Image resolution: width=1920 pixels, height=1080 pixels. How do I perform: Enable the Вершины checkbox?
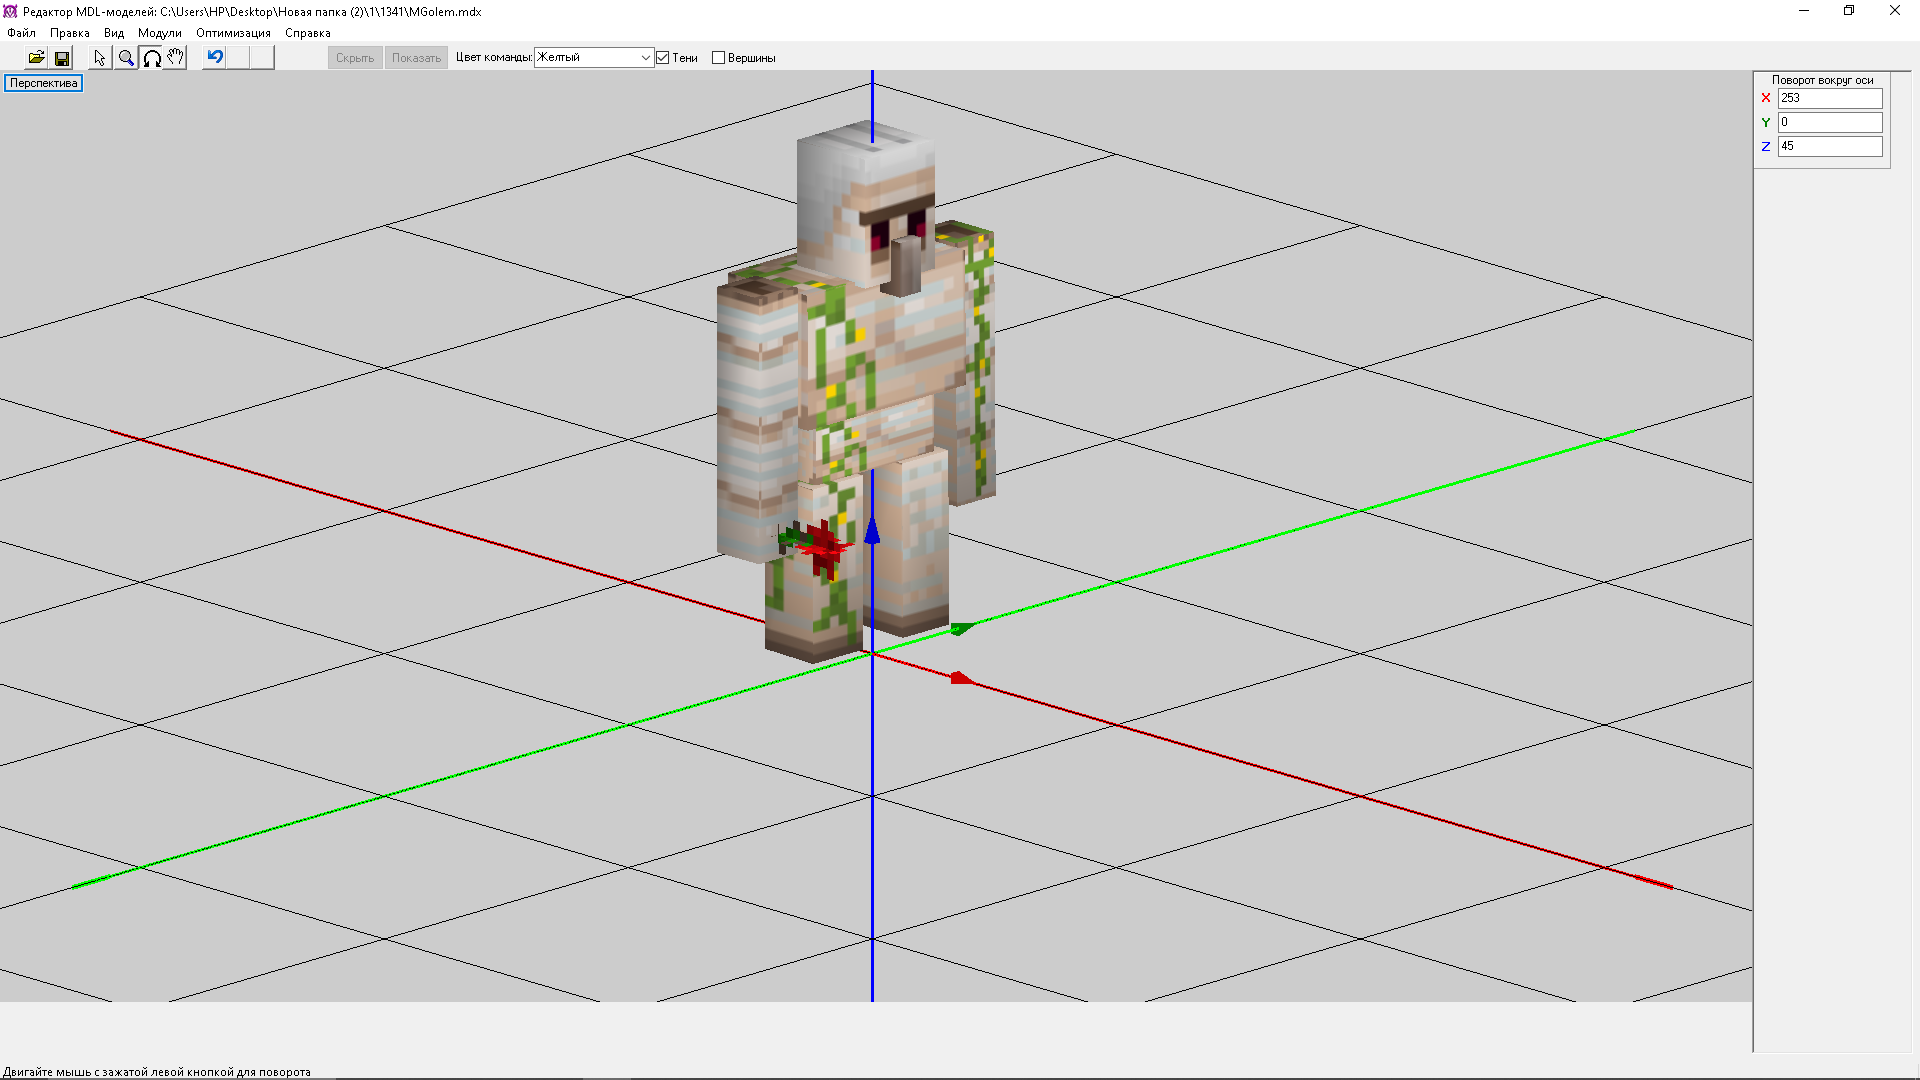coord(718,58)
